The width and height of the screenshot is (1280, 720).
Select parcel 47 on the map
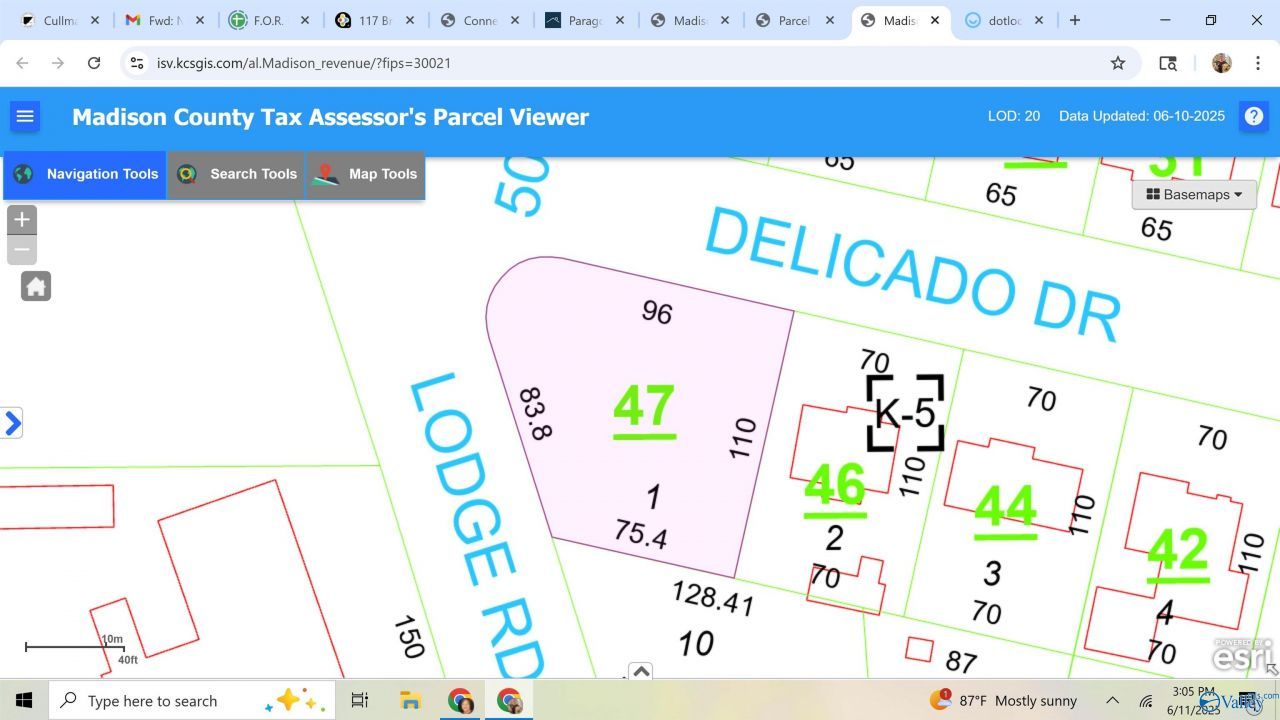(x=644, y=407)
